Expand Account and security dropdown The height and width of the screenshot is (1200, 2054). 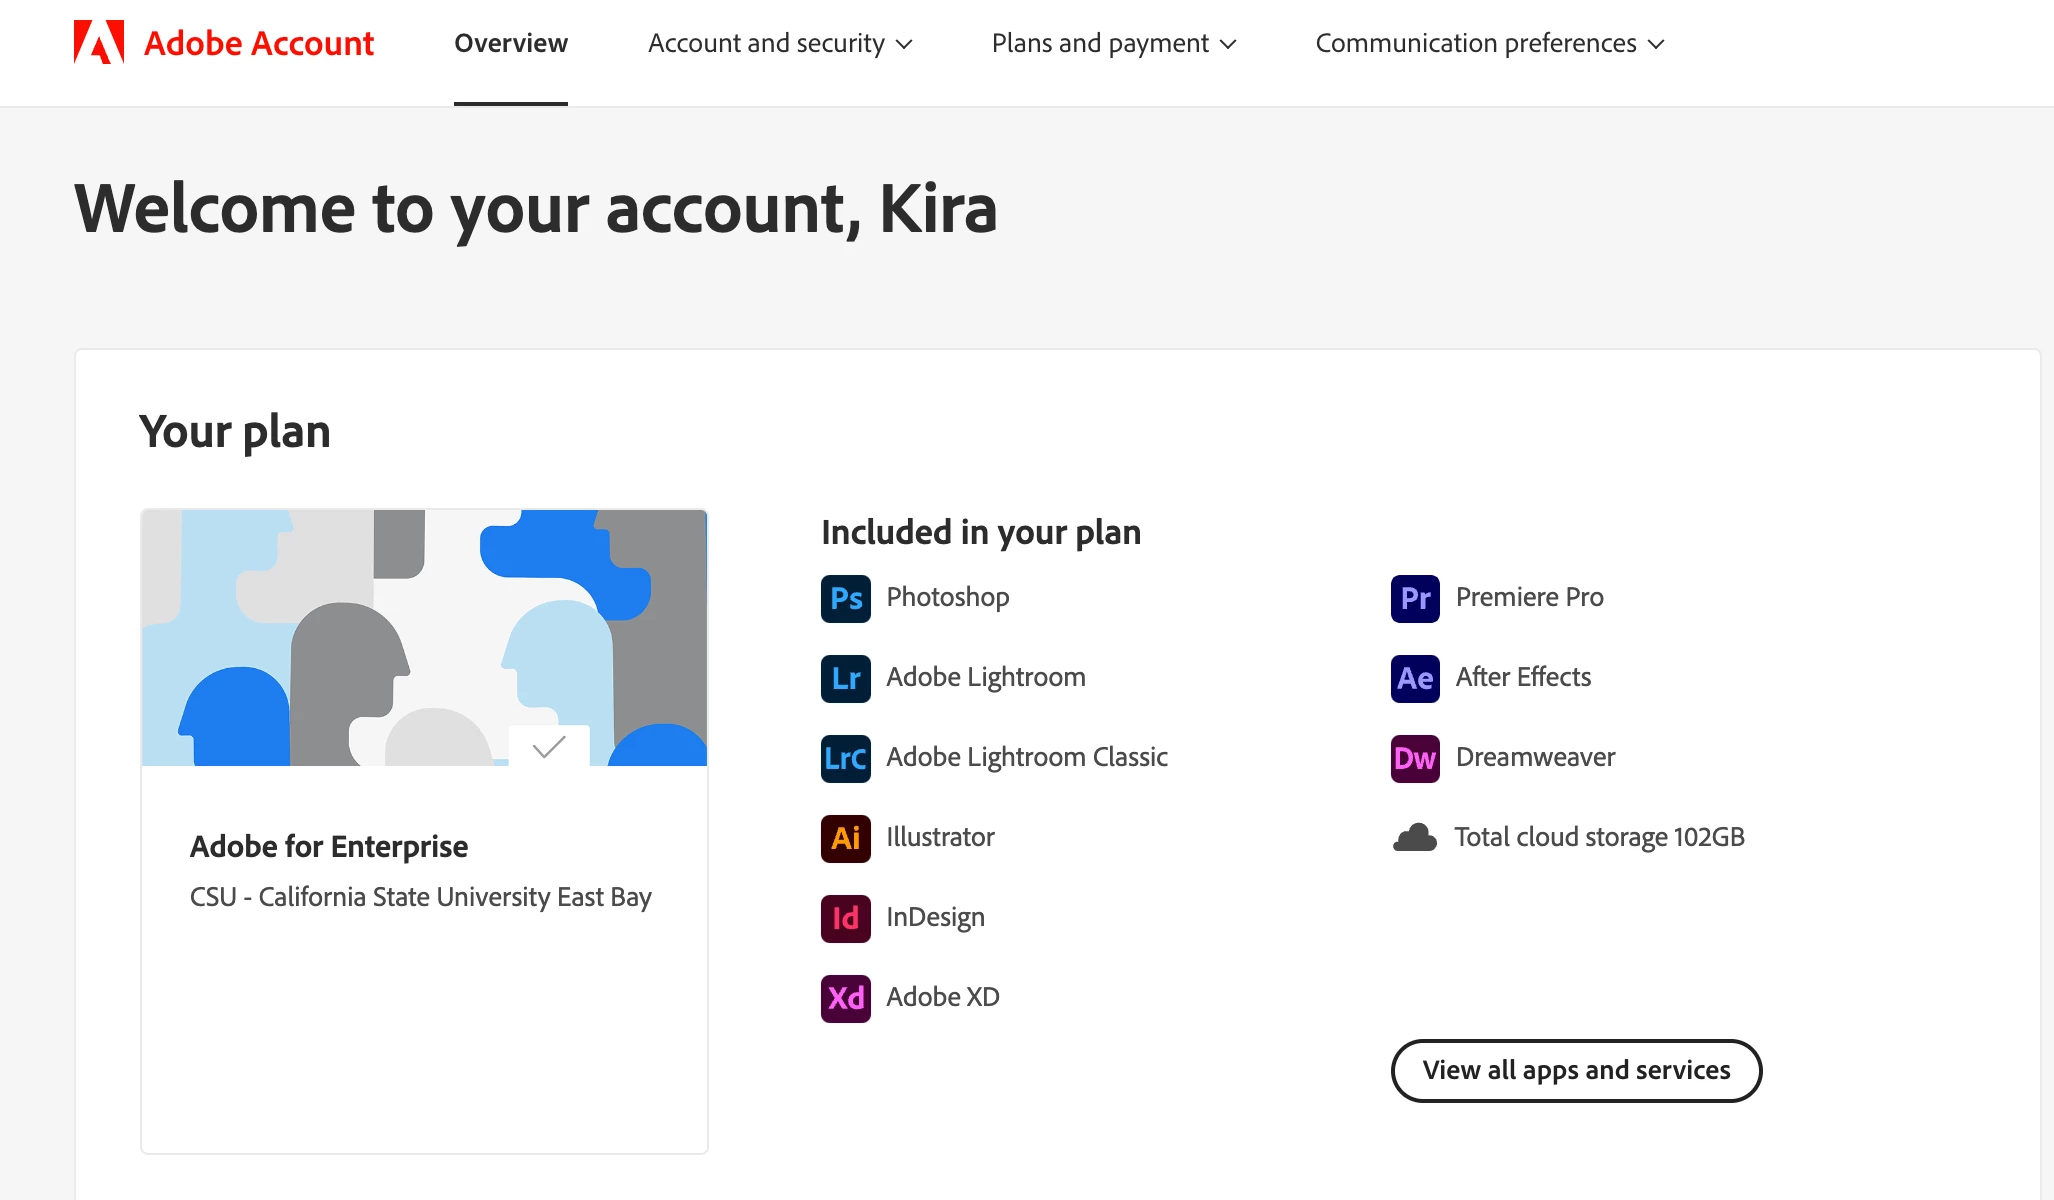pyautogui.click(x=780, y=43)
